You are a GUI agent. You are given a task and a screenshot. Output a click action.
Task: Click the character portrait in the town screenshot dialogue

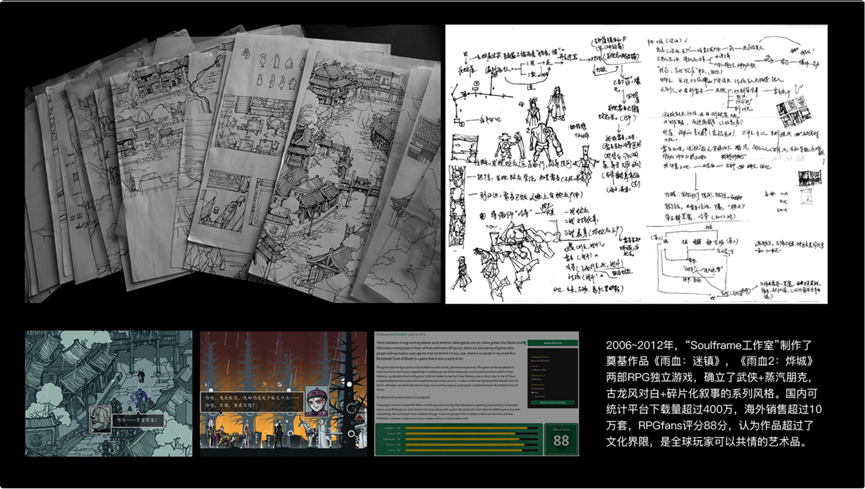[100, 419]
